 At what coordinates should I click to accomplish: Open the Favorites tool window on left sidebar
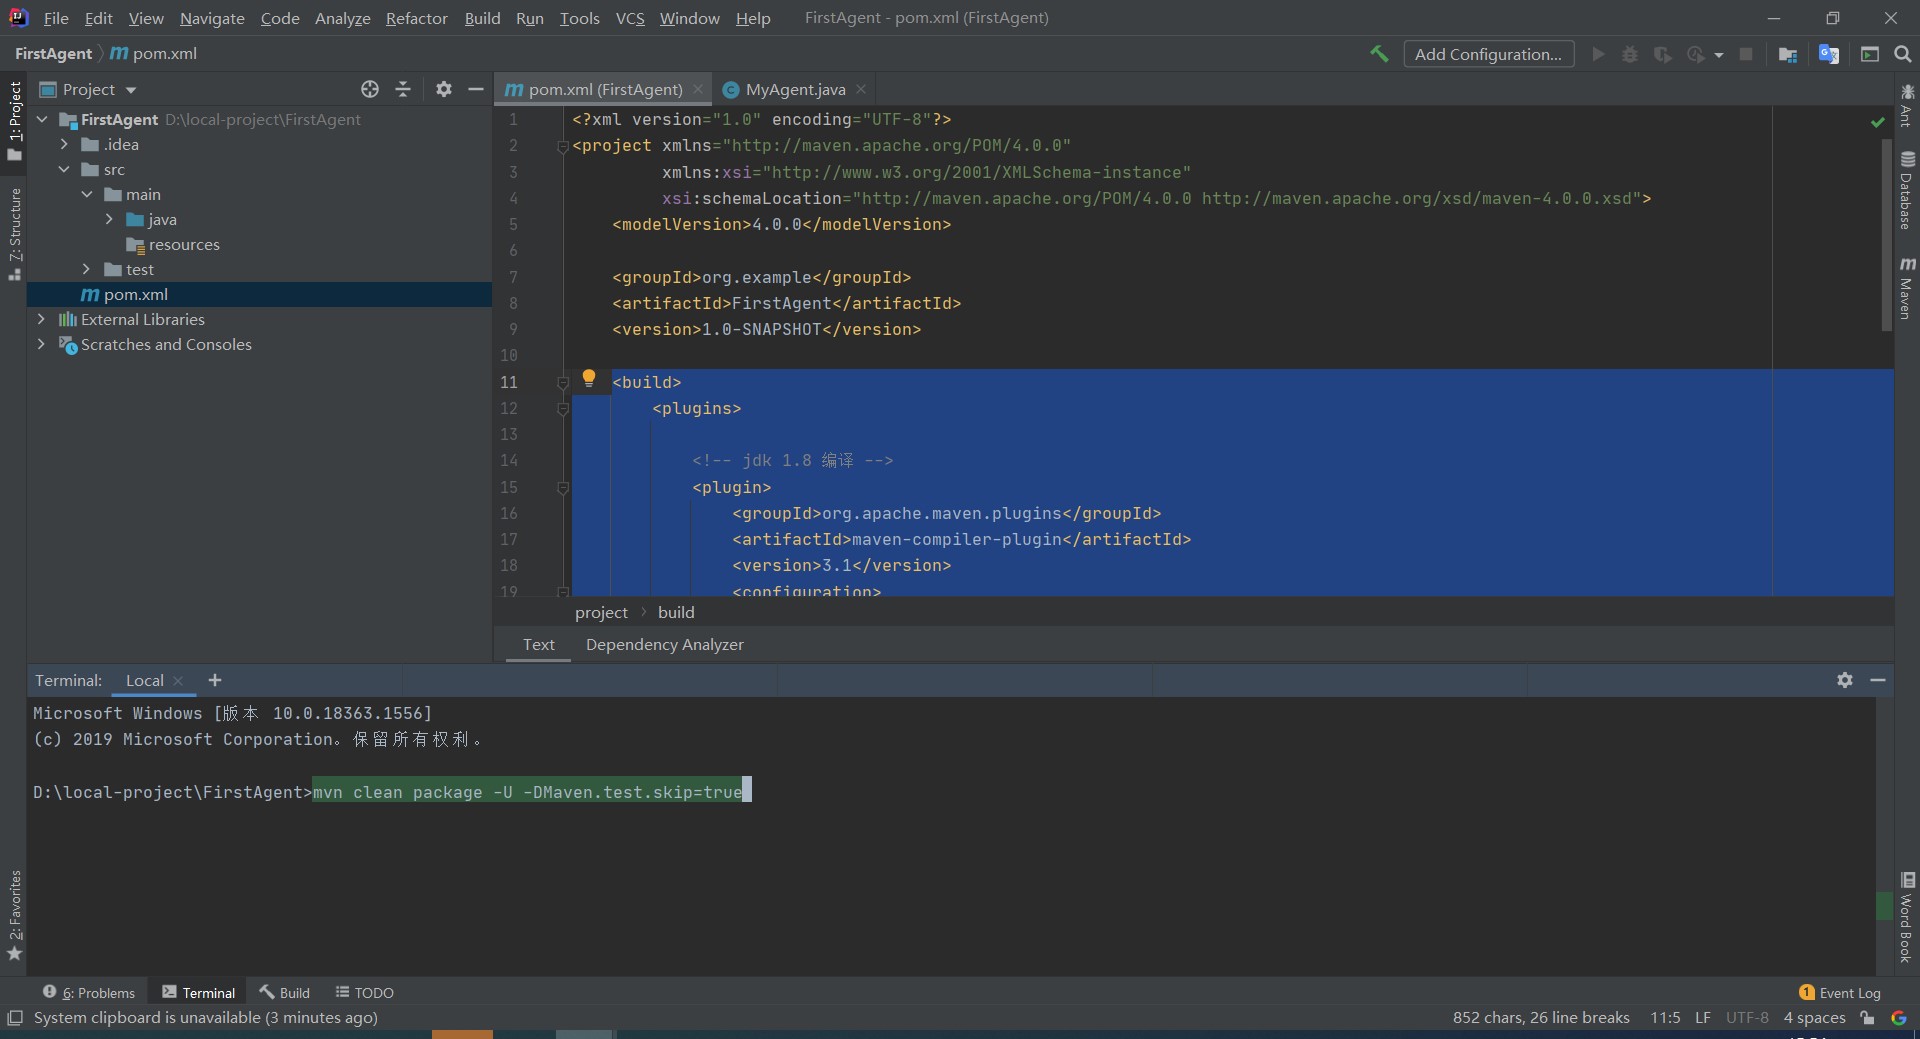14,915
